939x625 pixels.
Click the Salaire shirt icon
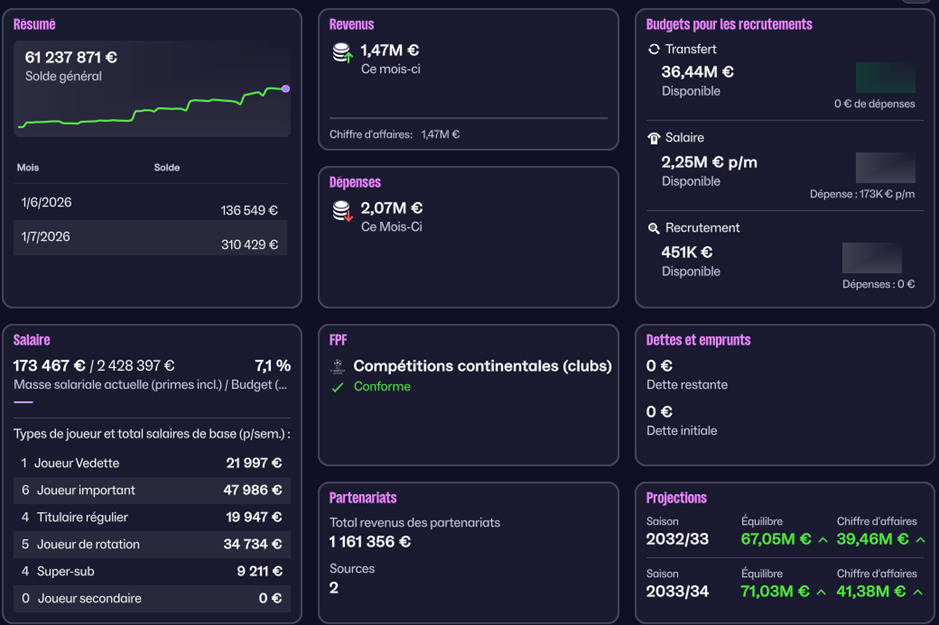pyautogui.click(x=654, y=138)
